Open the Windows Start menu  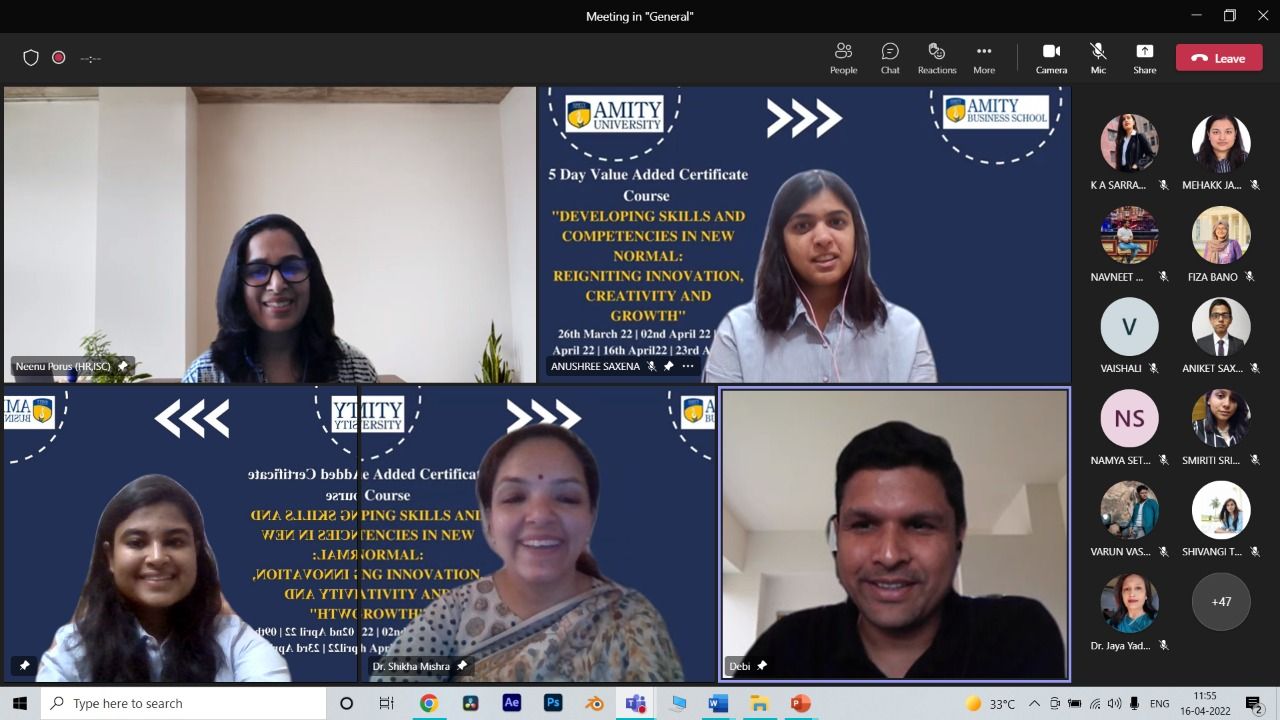coord(20,703)
